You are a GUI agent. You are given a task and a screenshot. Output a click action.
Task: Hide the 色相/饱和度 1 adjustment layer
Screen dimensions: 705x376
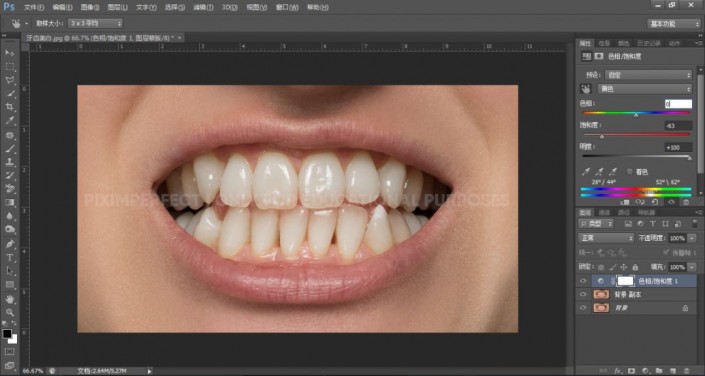pos(583,281)
